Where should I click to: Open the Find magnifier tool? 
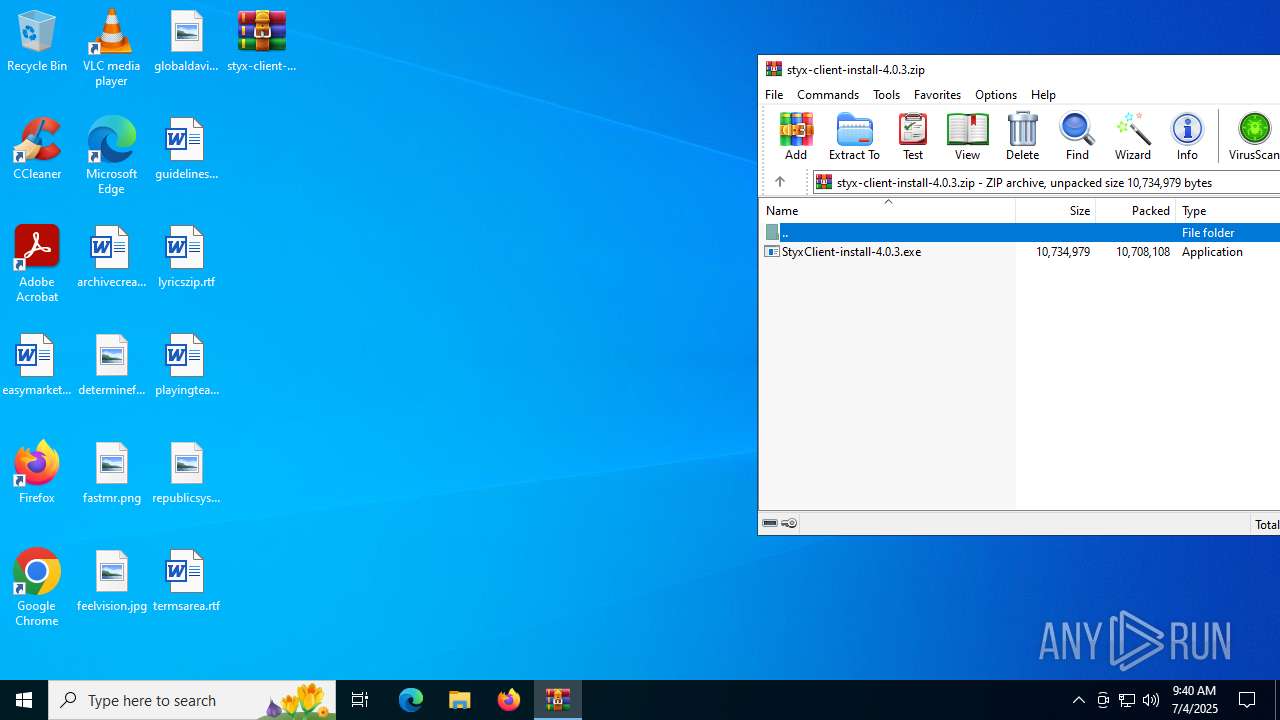point(1077,136)
